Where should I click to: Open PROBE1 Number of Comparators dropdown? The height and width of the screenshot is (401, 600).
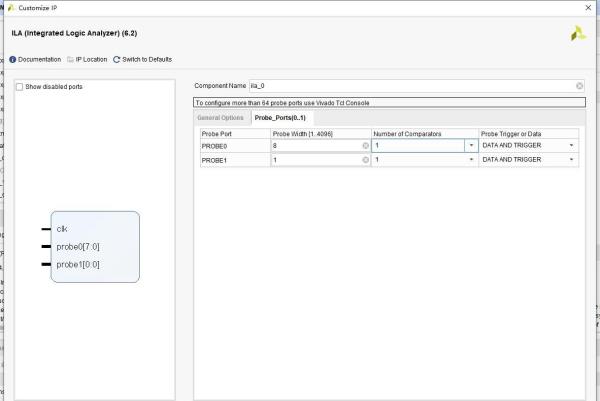pyautogui.click(x=471, y=160)
